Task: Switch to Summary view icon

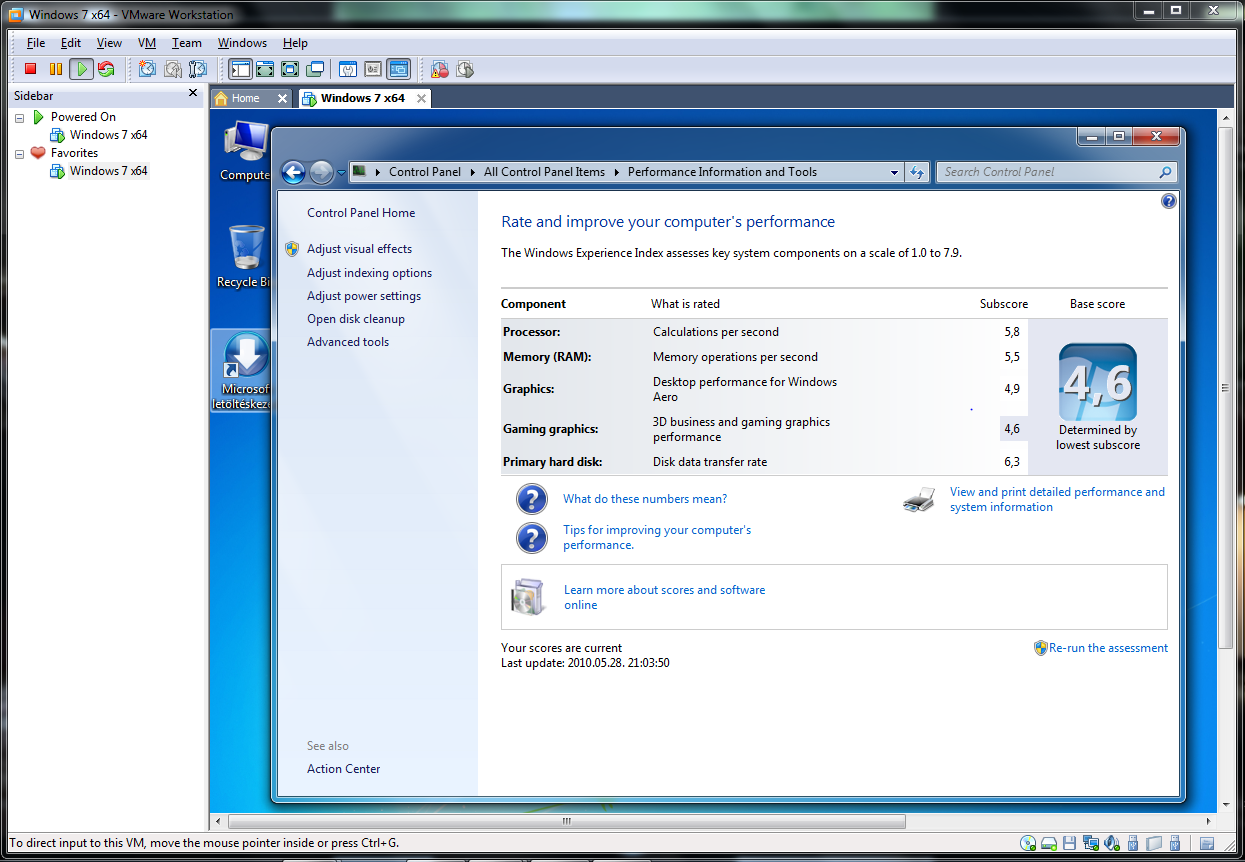Action: (x=348, y=69)
